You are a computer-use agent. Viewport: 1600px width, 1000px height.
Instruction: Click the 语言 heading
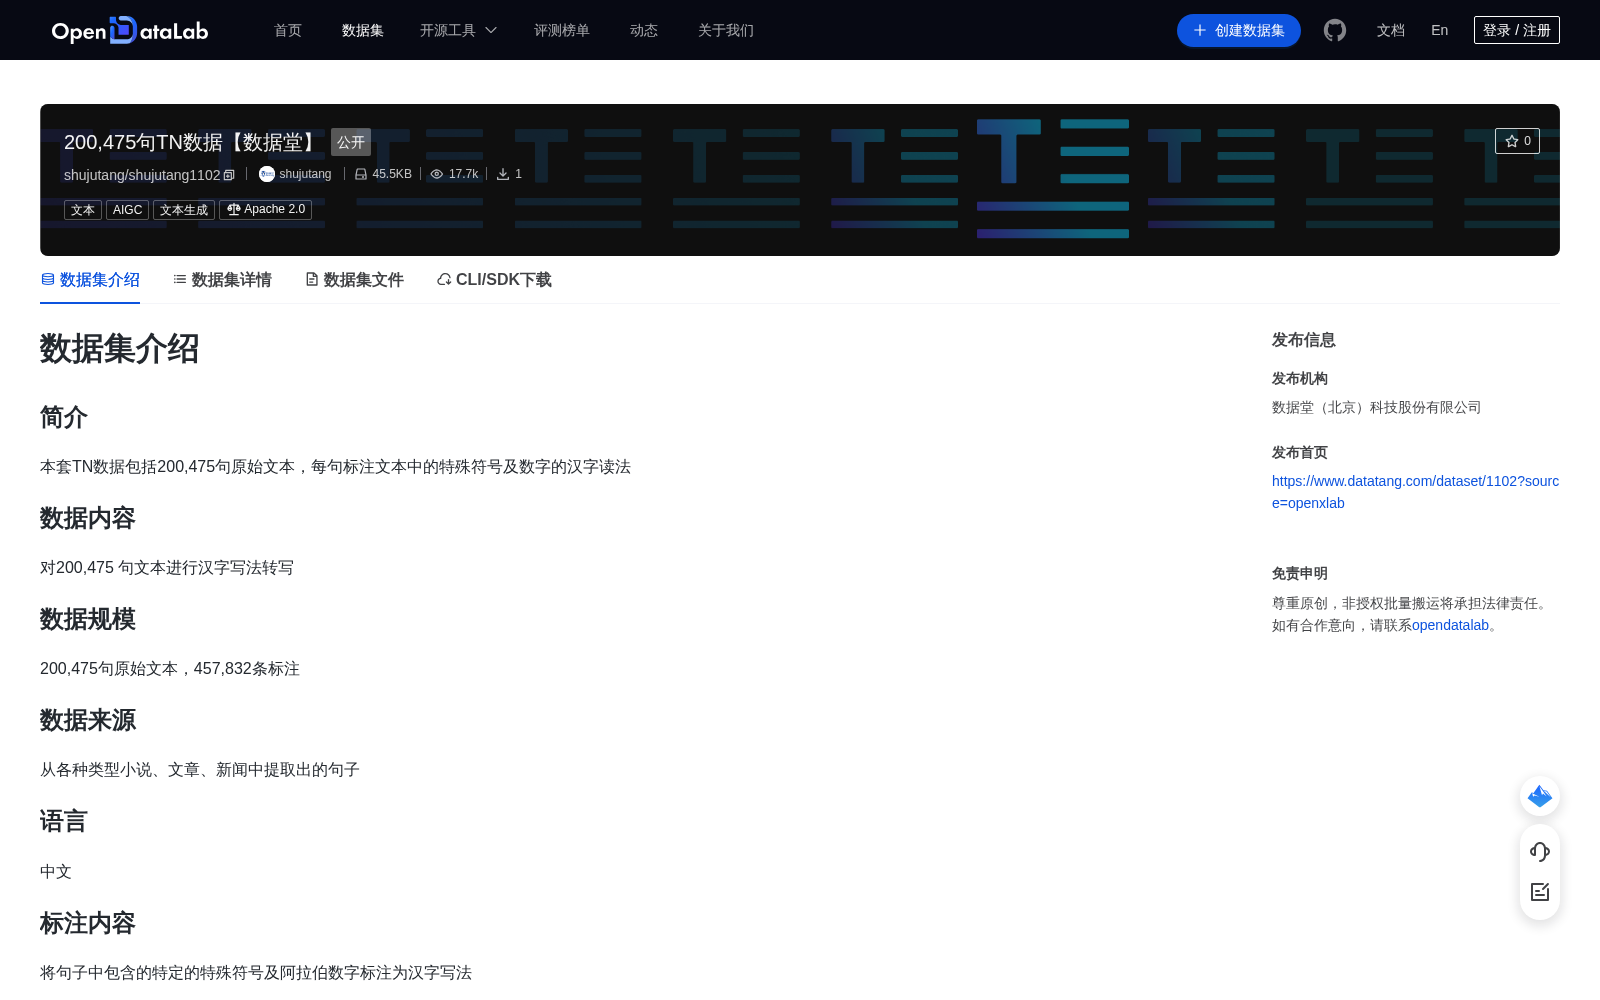coord(64,822)
